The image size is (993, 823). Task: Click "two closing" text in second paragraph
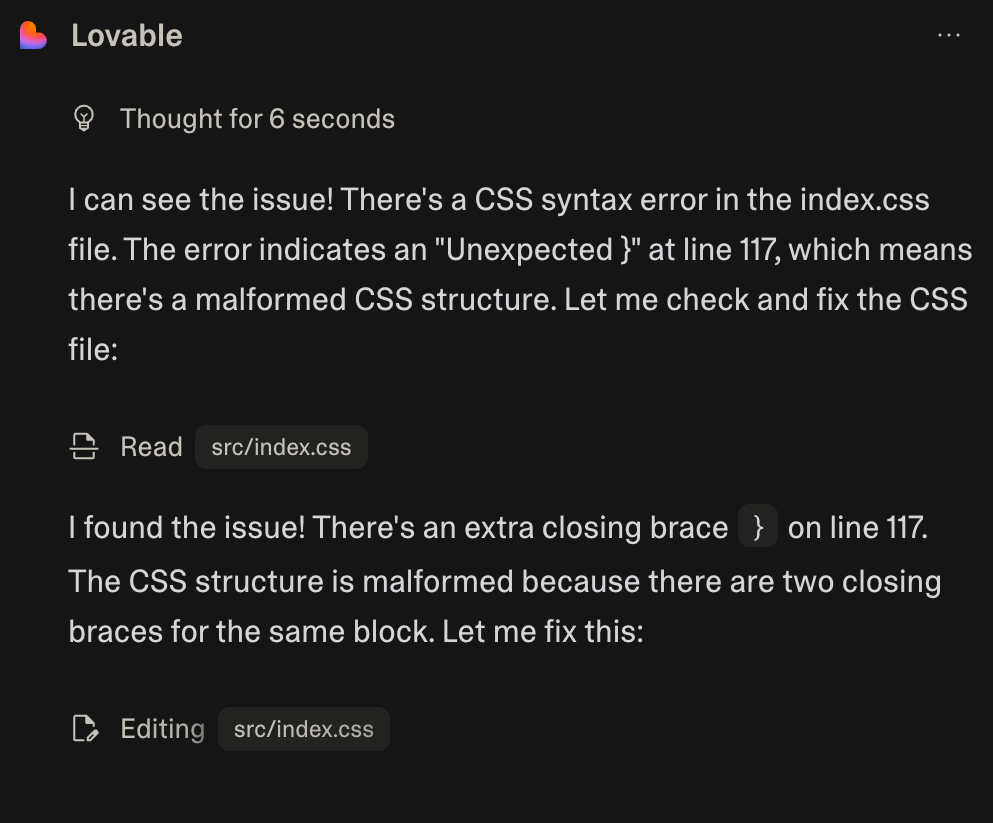click(x=862, y=581)
